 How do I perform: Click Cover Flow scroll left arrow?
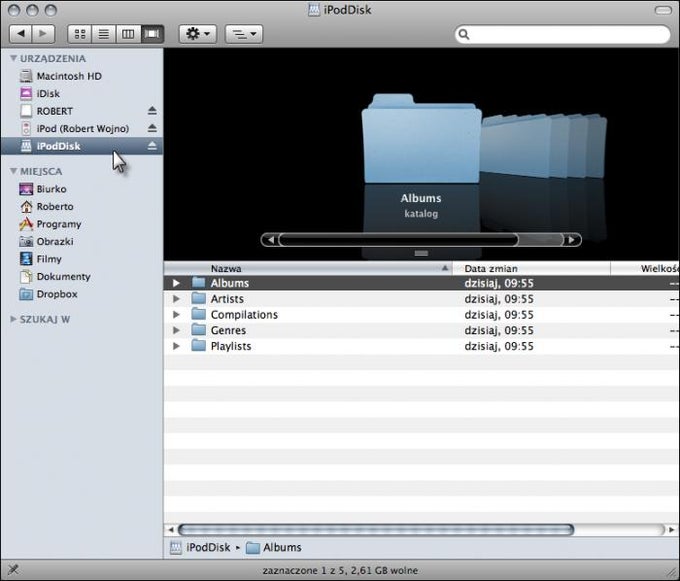tap(270, 240)
